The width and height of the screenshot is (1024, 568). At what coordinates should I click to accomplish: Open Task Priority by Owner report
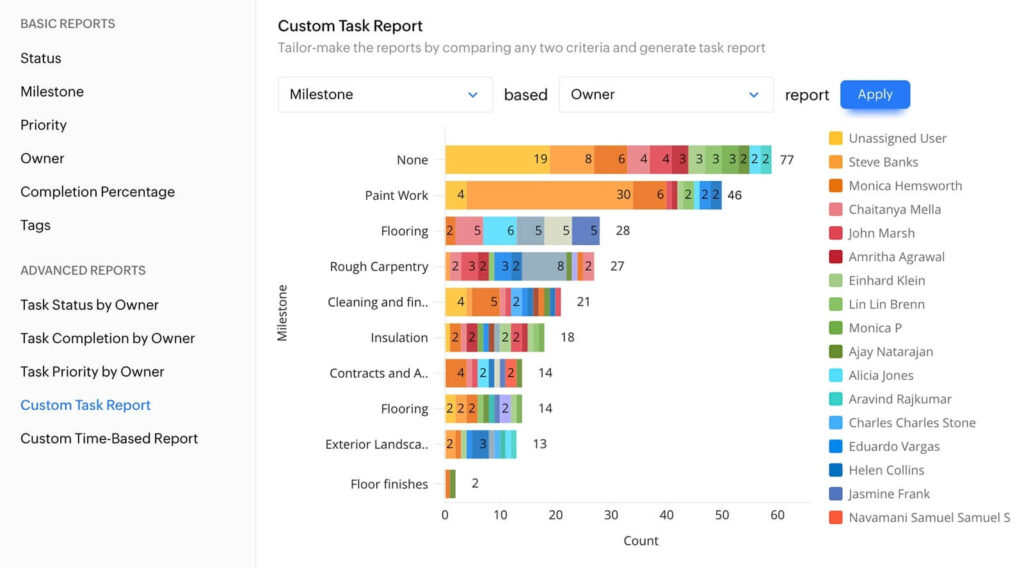point(92,372)
